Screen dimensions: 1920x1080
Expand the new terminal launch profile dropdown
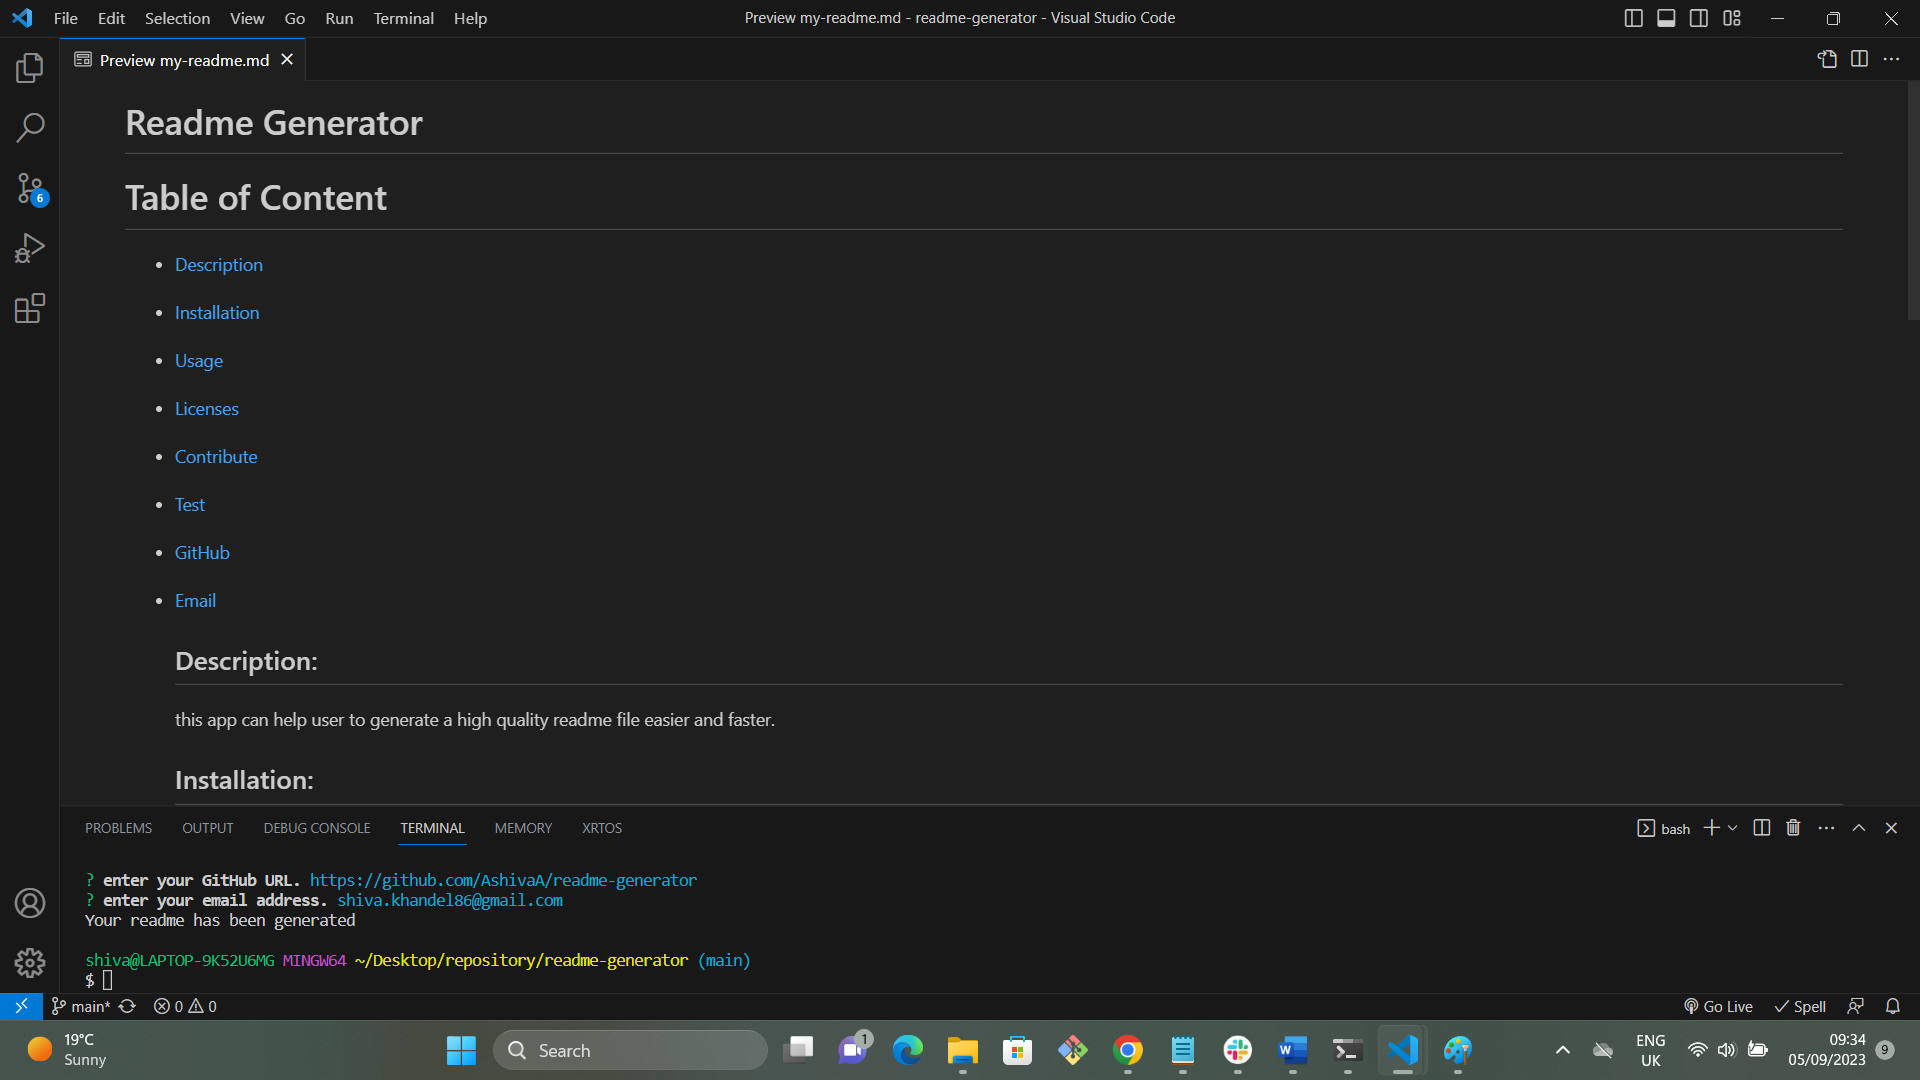coord(1733,828)
